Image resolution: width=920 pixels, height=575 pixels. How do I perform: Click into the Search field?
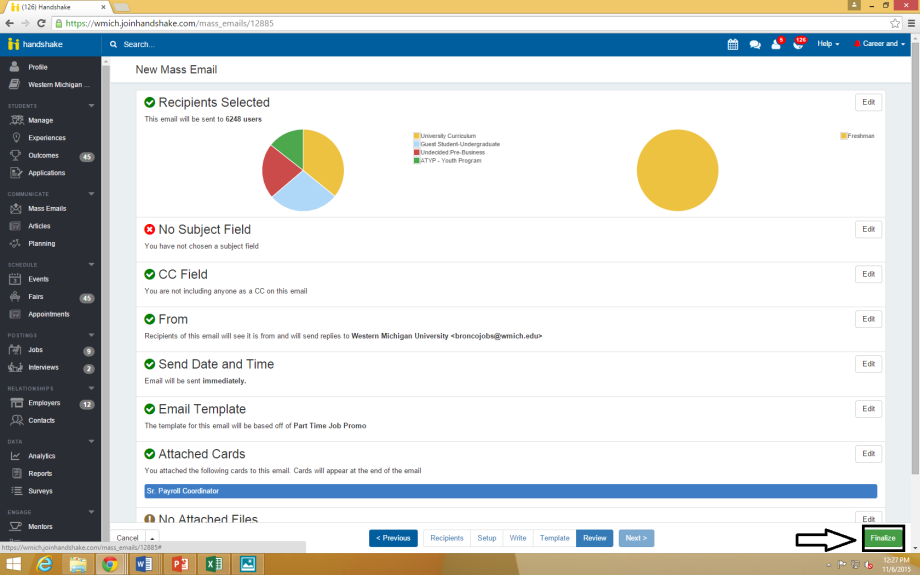[x=138, y=44]
